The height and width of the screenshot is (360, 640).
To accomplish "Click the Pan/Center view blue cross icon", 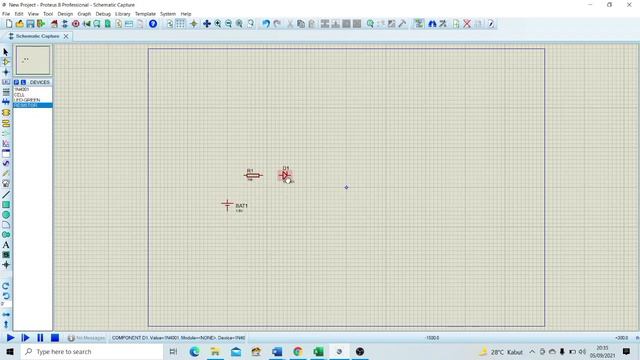I will point(207,24).
